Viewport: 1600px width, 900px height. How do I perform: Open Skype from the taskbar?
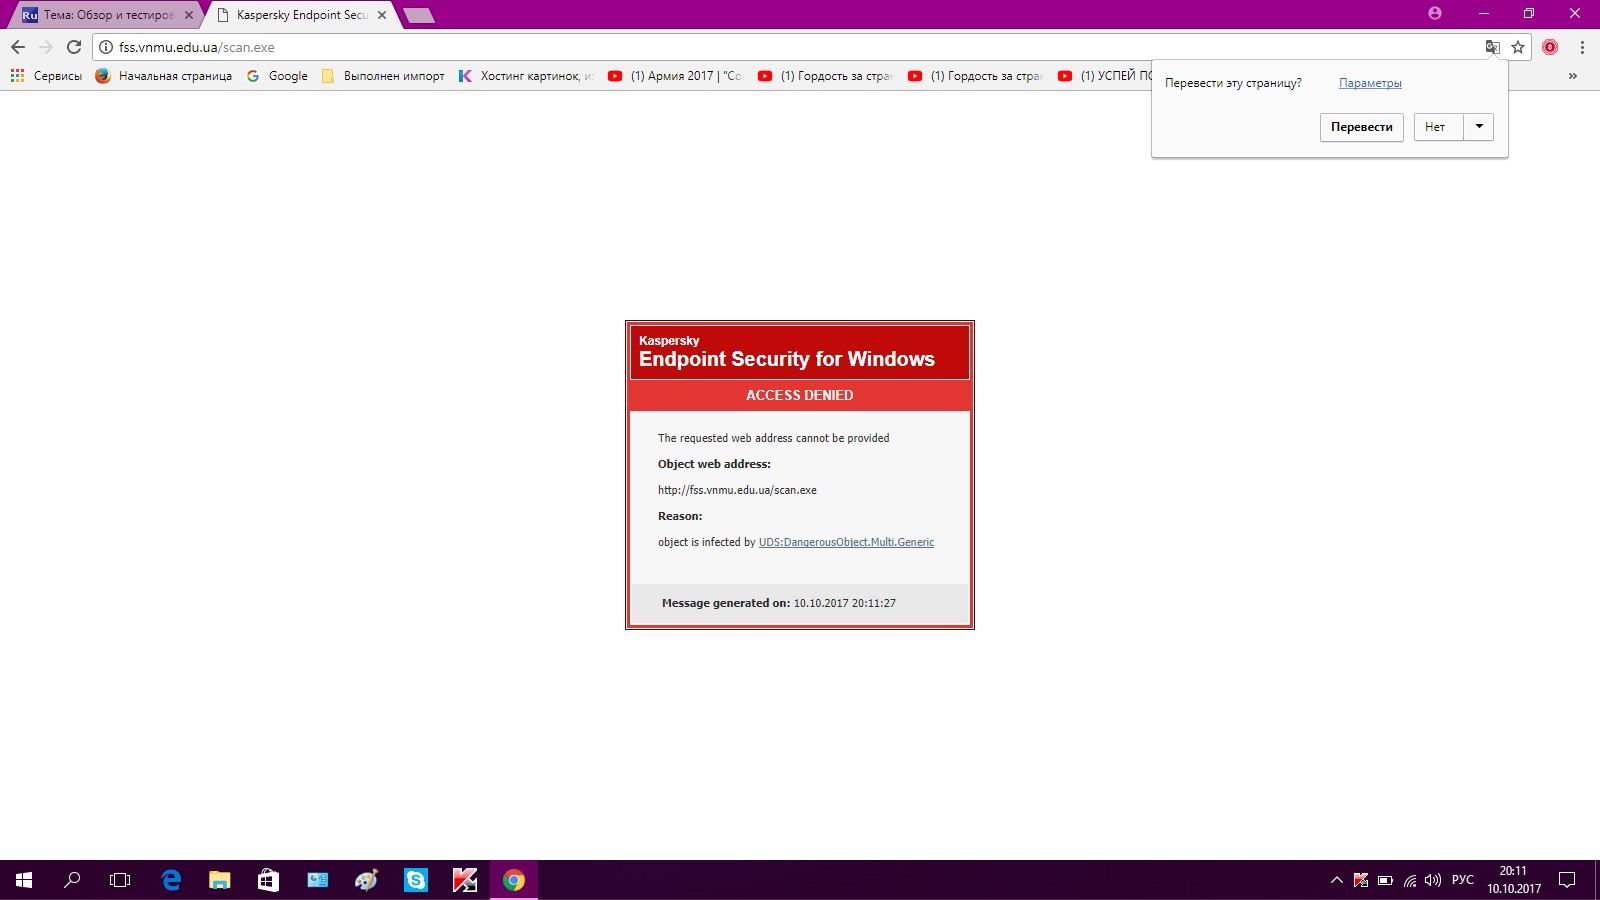(415, 880)
